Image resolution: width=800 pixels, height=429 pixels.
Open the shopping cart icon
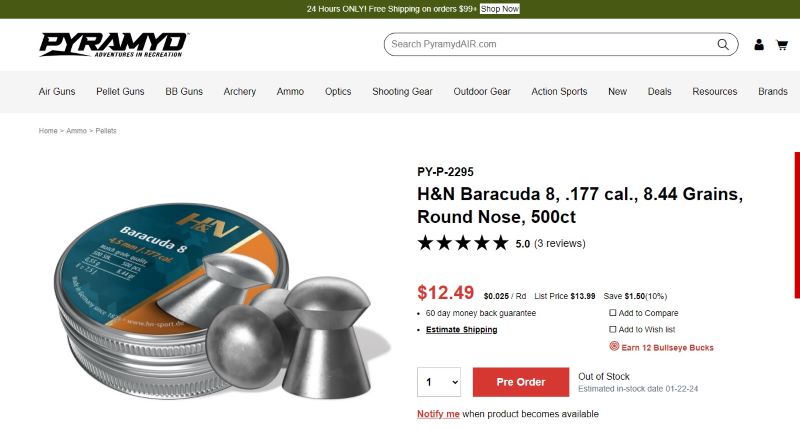coord(782,45)
